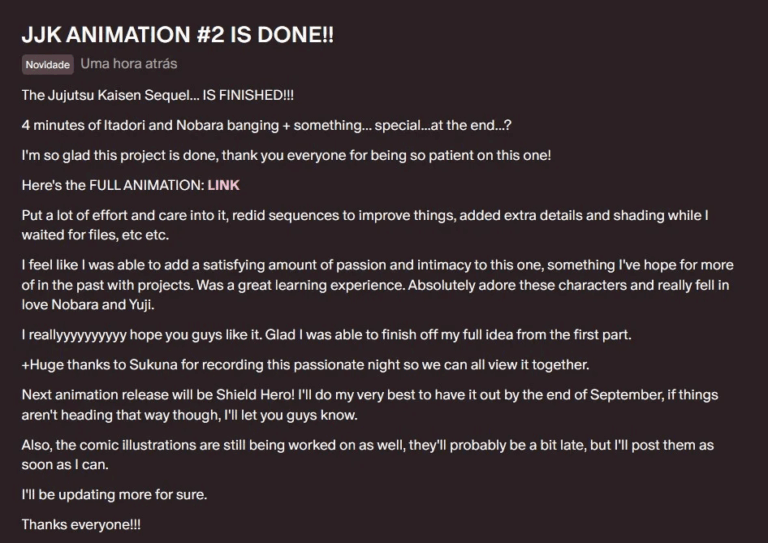Click the 'Was a great learning experience' paragraph

click(x=377, y=285)
